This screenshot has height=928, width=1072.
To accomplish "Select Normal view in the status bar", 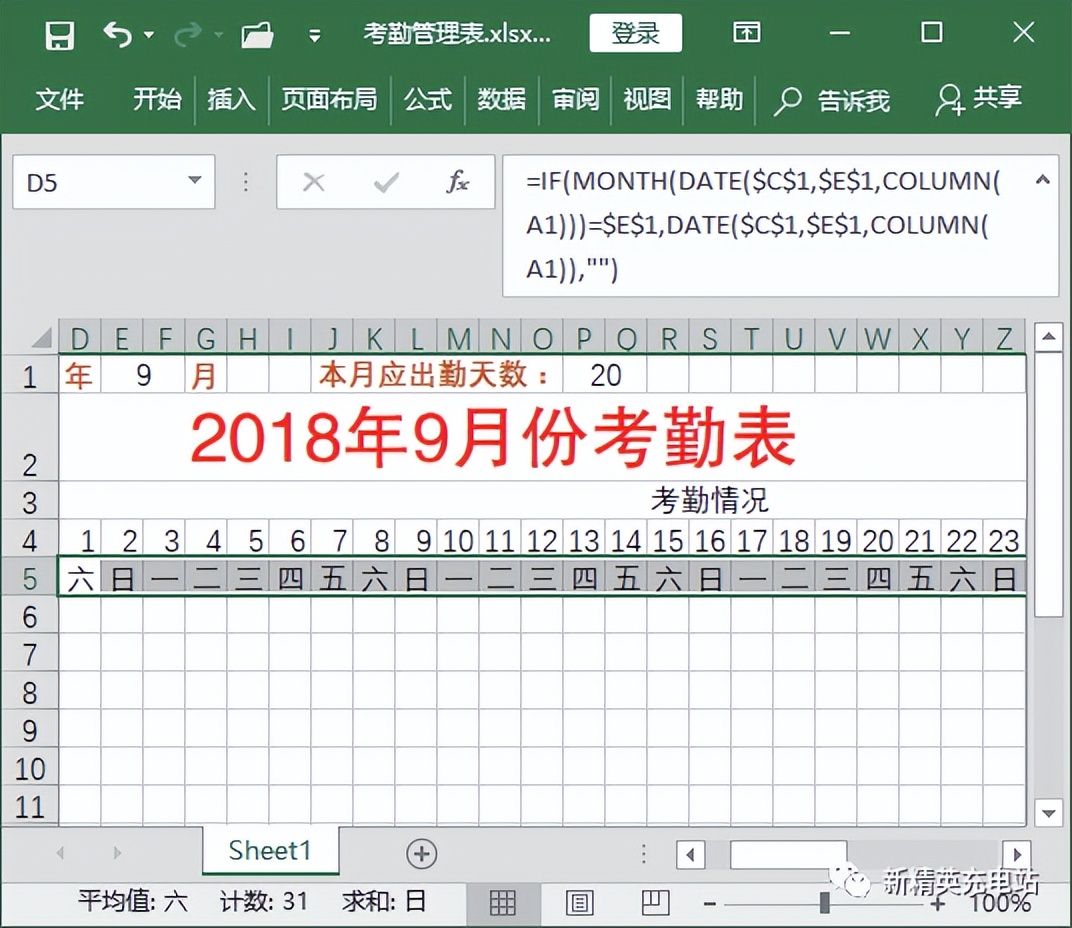I will coord(503,904).
